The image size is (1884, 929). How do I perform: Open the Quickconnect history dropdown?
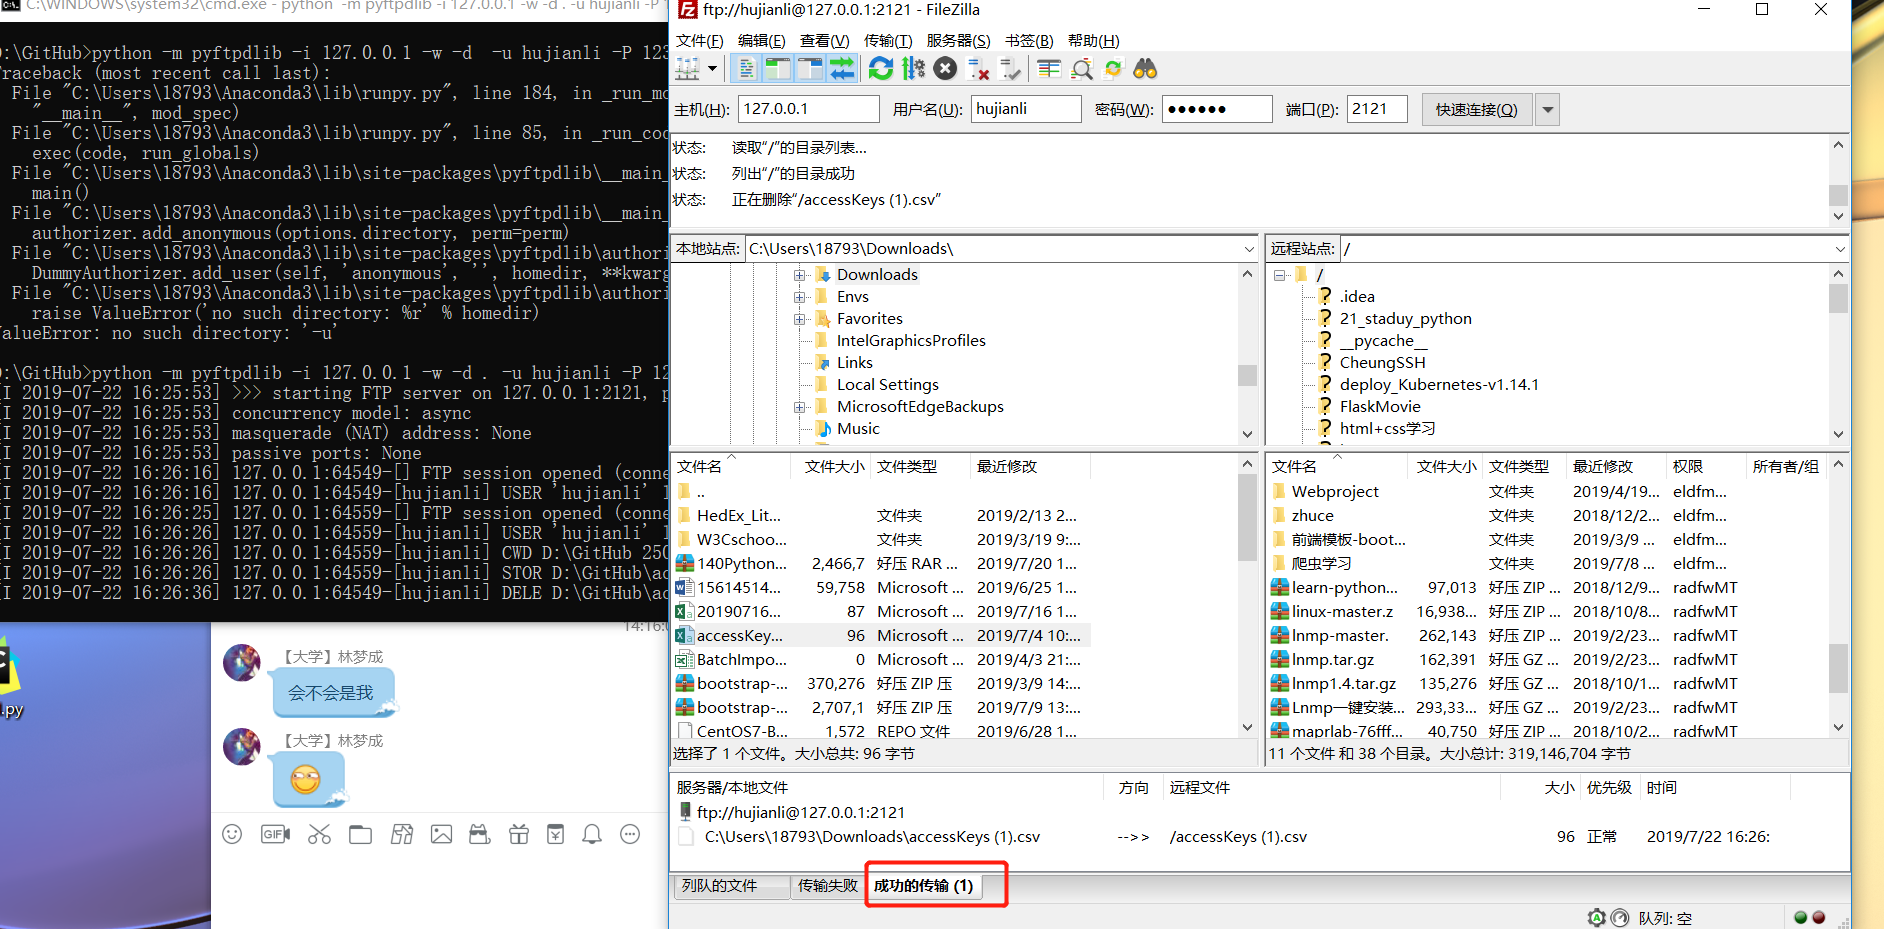click(x=1548, y=110)
